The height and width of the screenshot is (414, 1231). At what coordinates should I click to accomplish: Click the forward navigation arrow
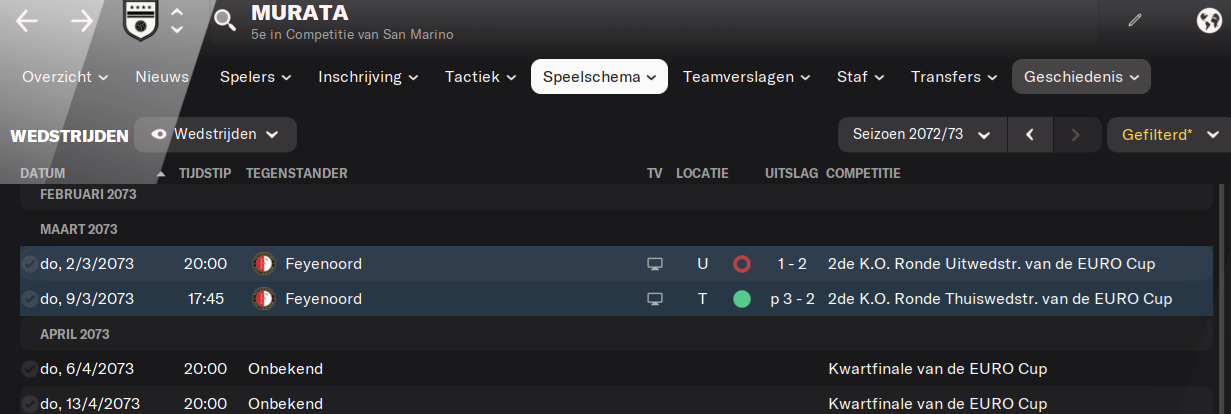point(82,20)
